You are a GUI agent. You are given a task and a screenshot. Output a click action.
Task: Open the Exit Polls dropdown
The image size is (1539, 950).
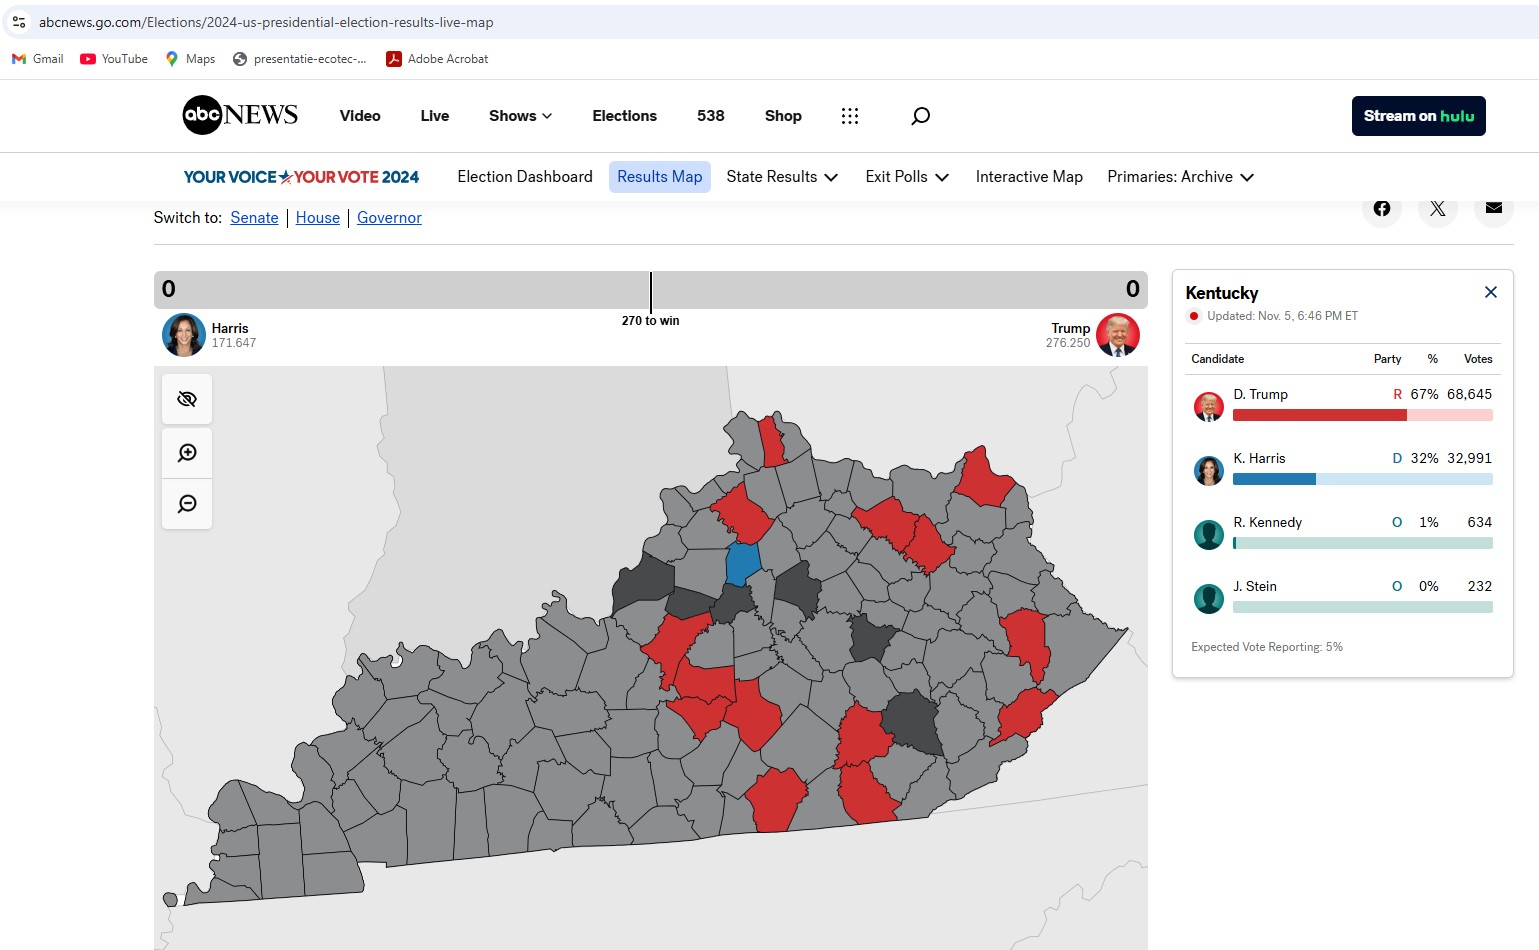[x=907, y=177]
